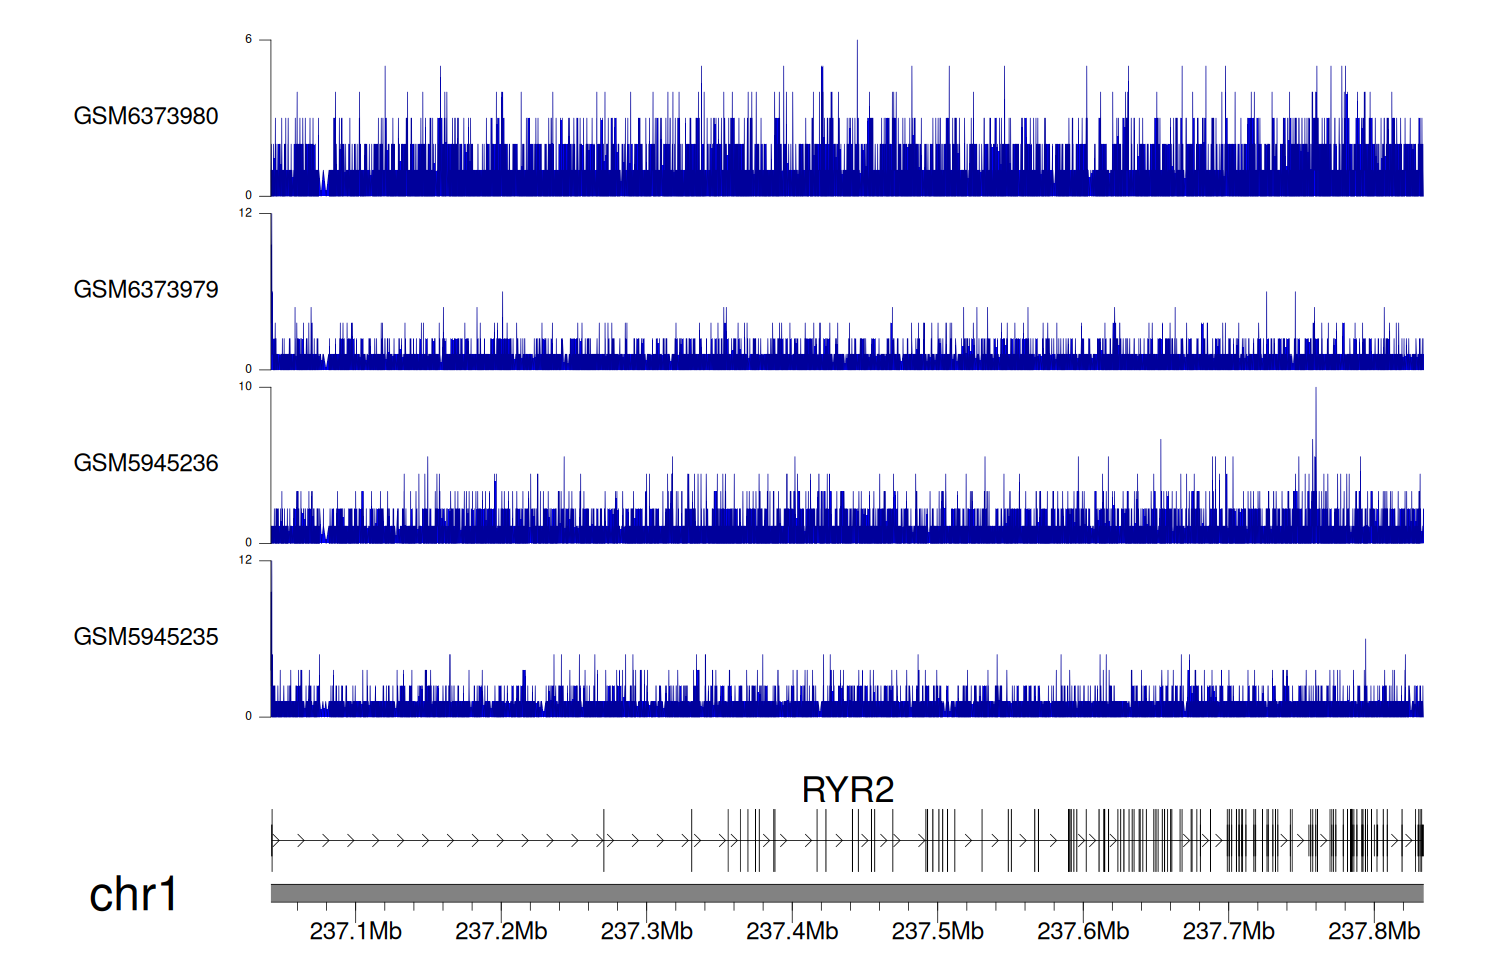
Task: Click the first exon of the RYR2 gene model
Action: [272, 840]
